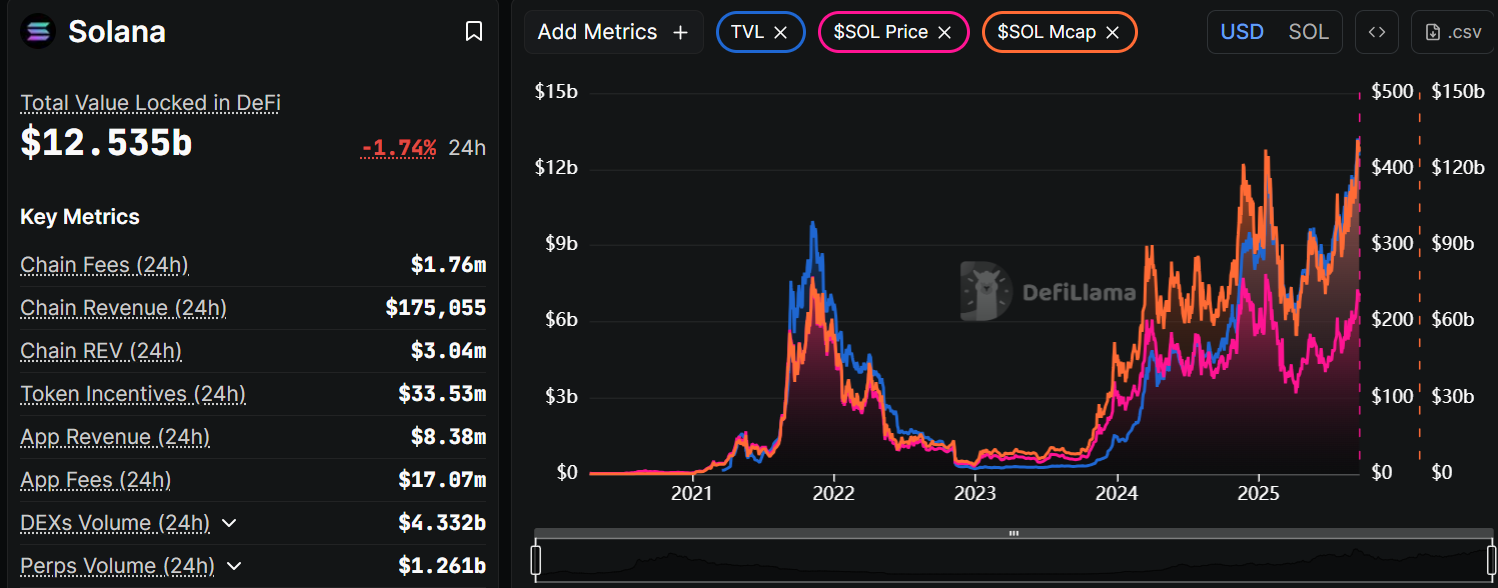Click the left handle of the range slider
The height and width of the screenshot is (588, 1498).
[x=536, y=560]
